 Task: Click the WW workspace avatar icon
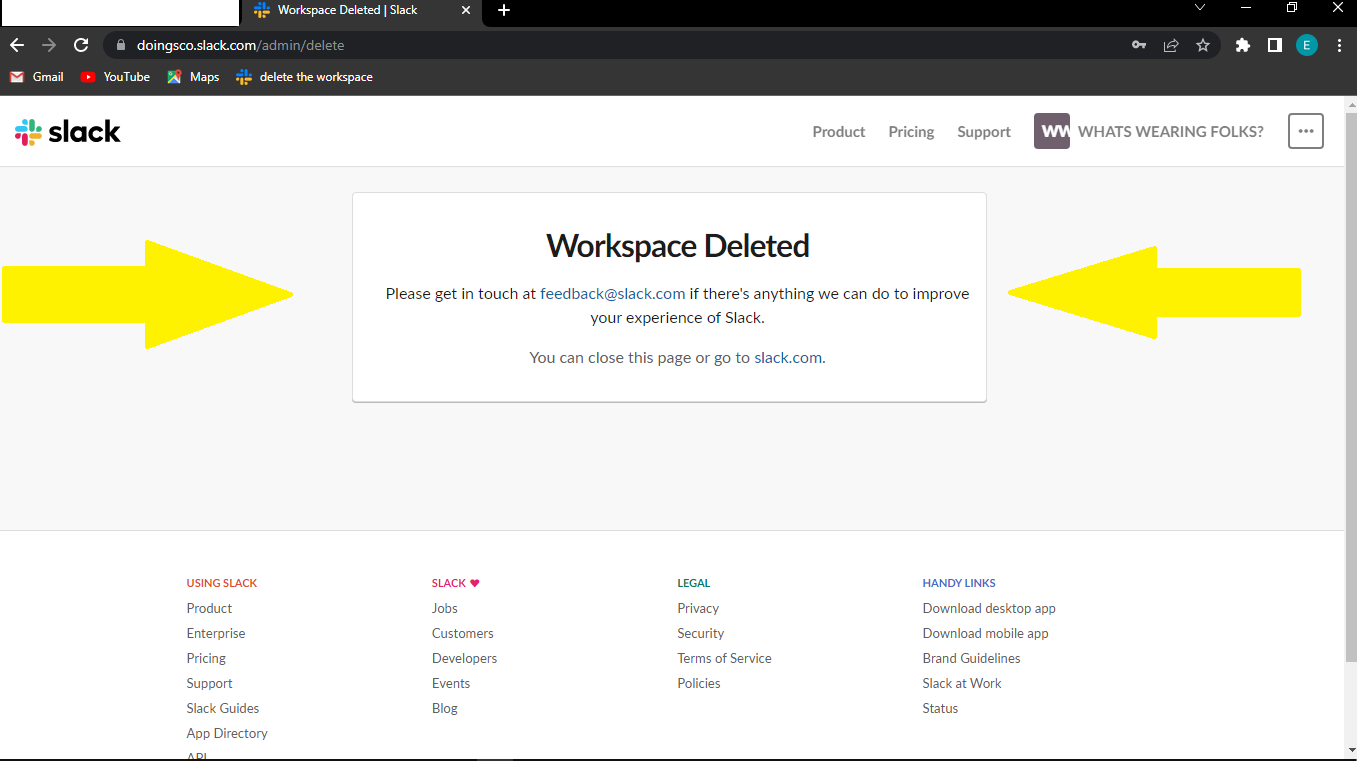[1052, 131]
